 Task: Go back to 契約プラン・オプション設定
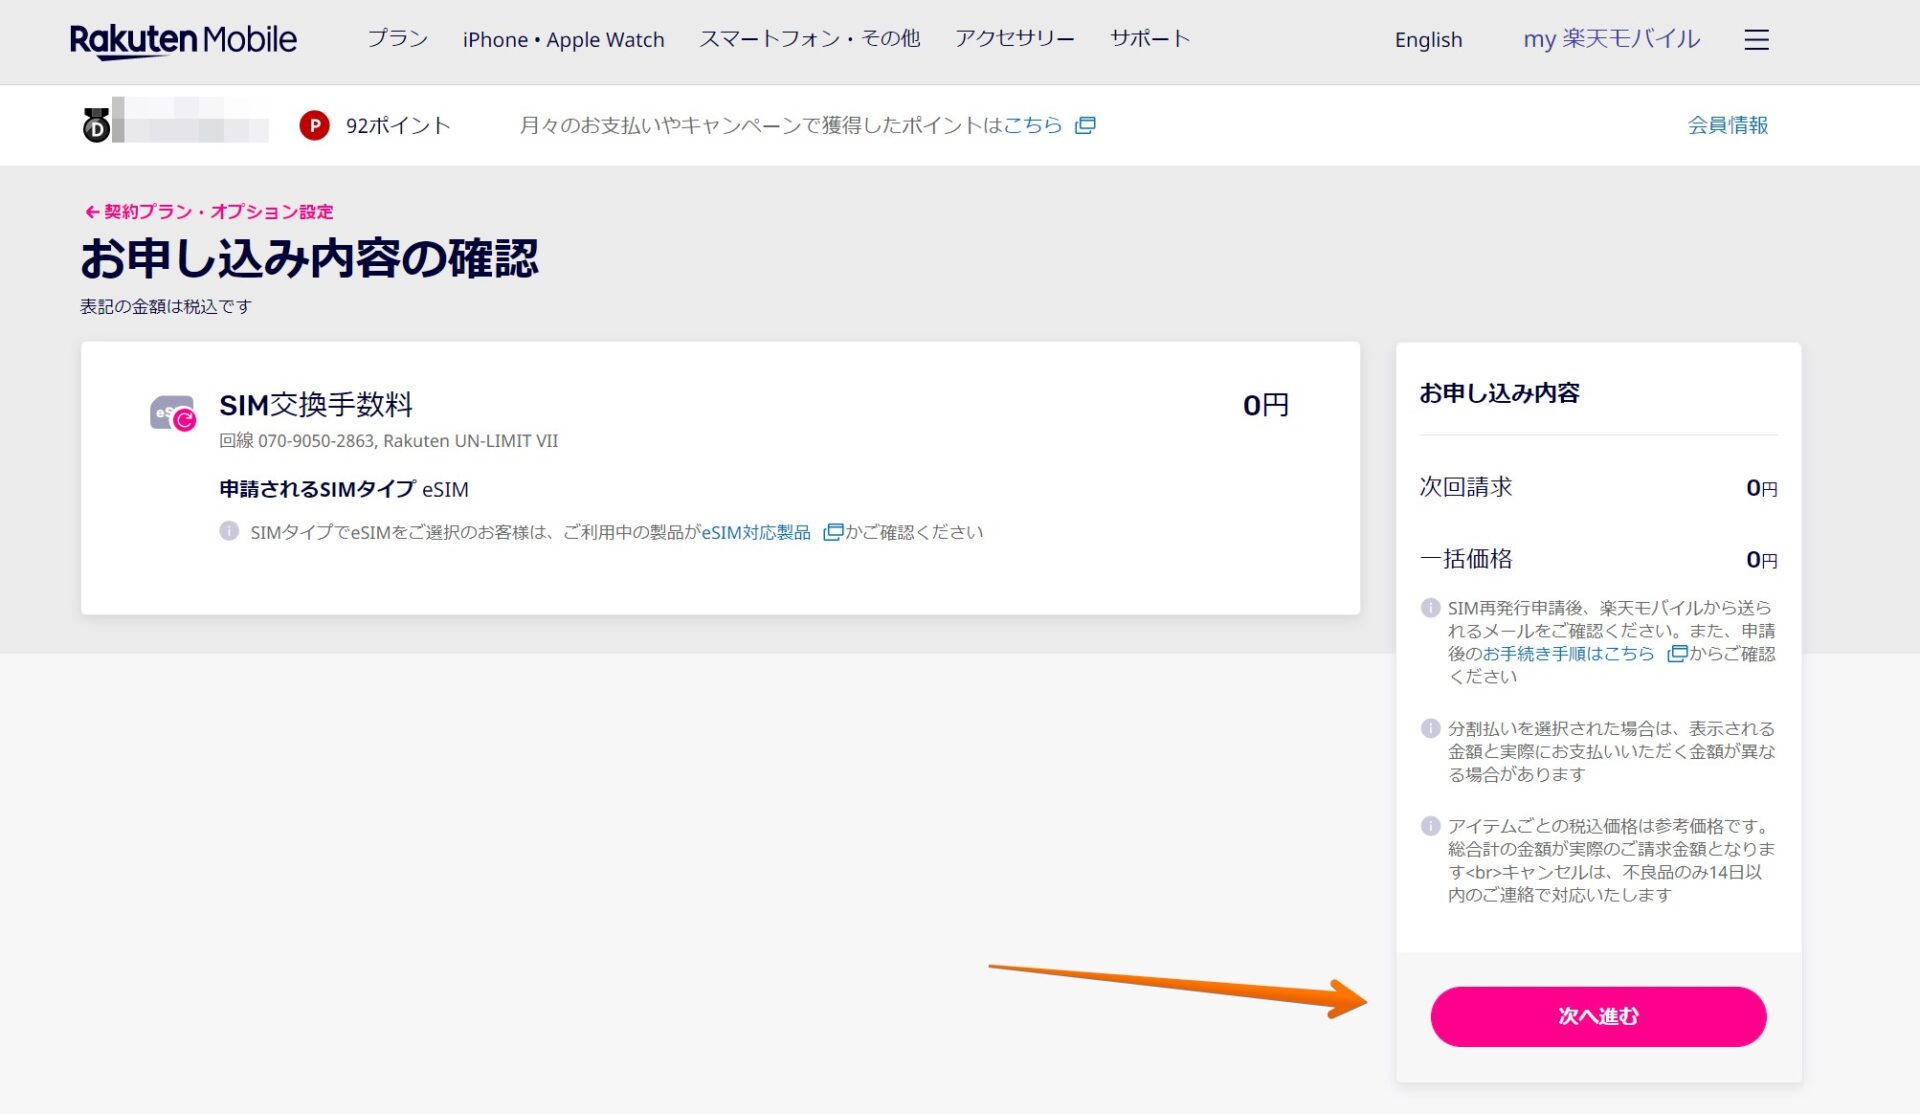pos(209,211)
